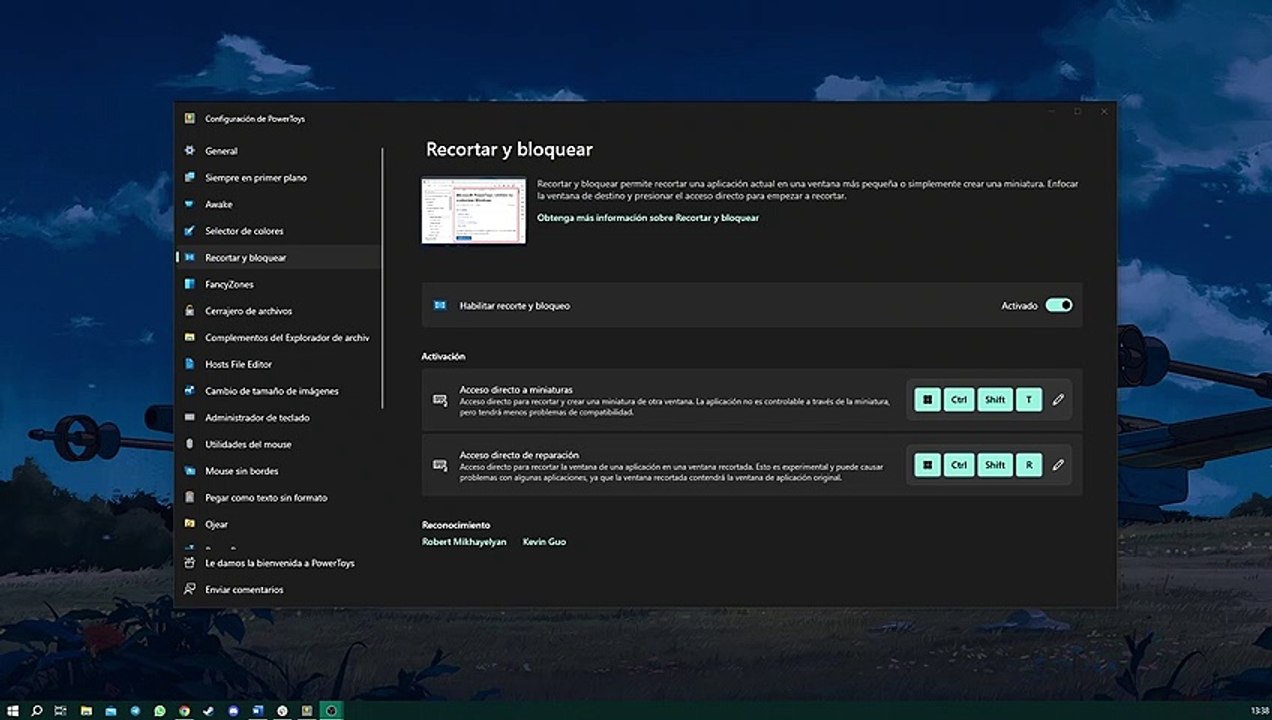Image resolution: width=1272 pixels, height=720 pixels.
Task: Open the Utilidades del mouse icon
Action: pos(189,444)
